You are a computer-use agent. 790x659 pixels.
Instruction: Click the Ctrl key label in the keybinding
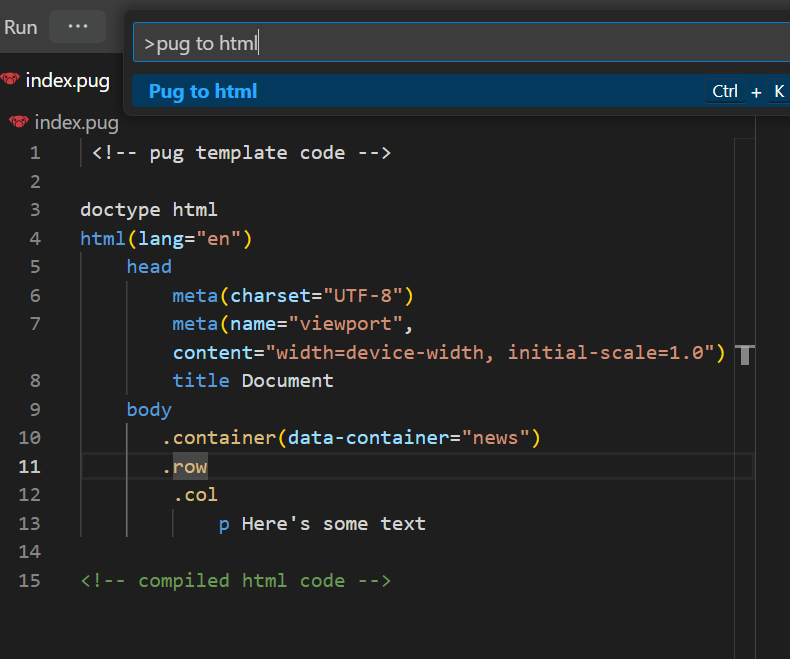click(725, 91)
